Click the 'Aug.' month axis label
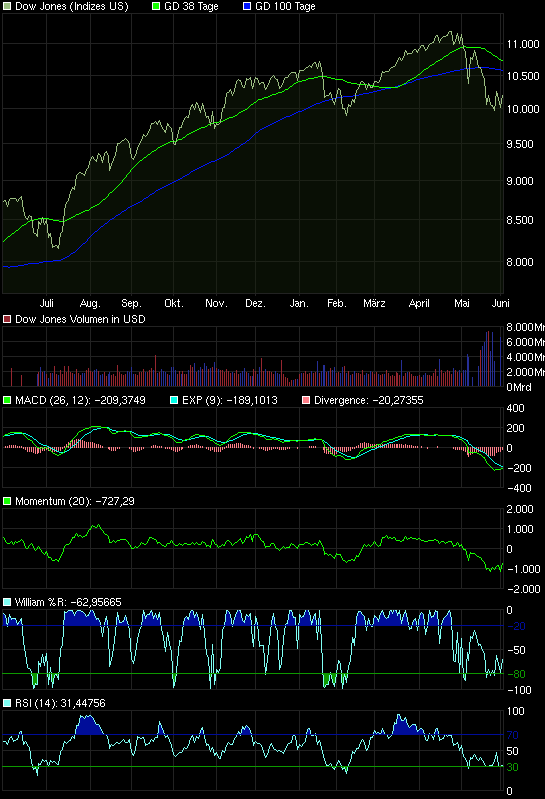The image size is (545, 799). [90, 303]
